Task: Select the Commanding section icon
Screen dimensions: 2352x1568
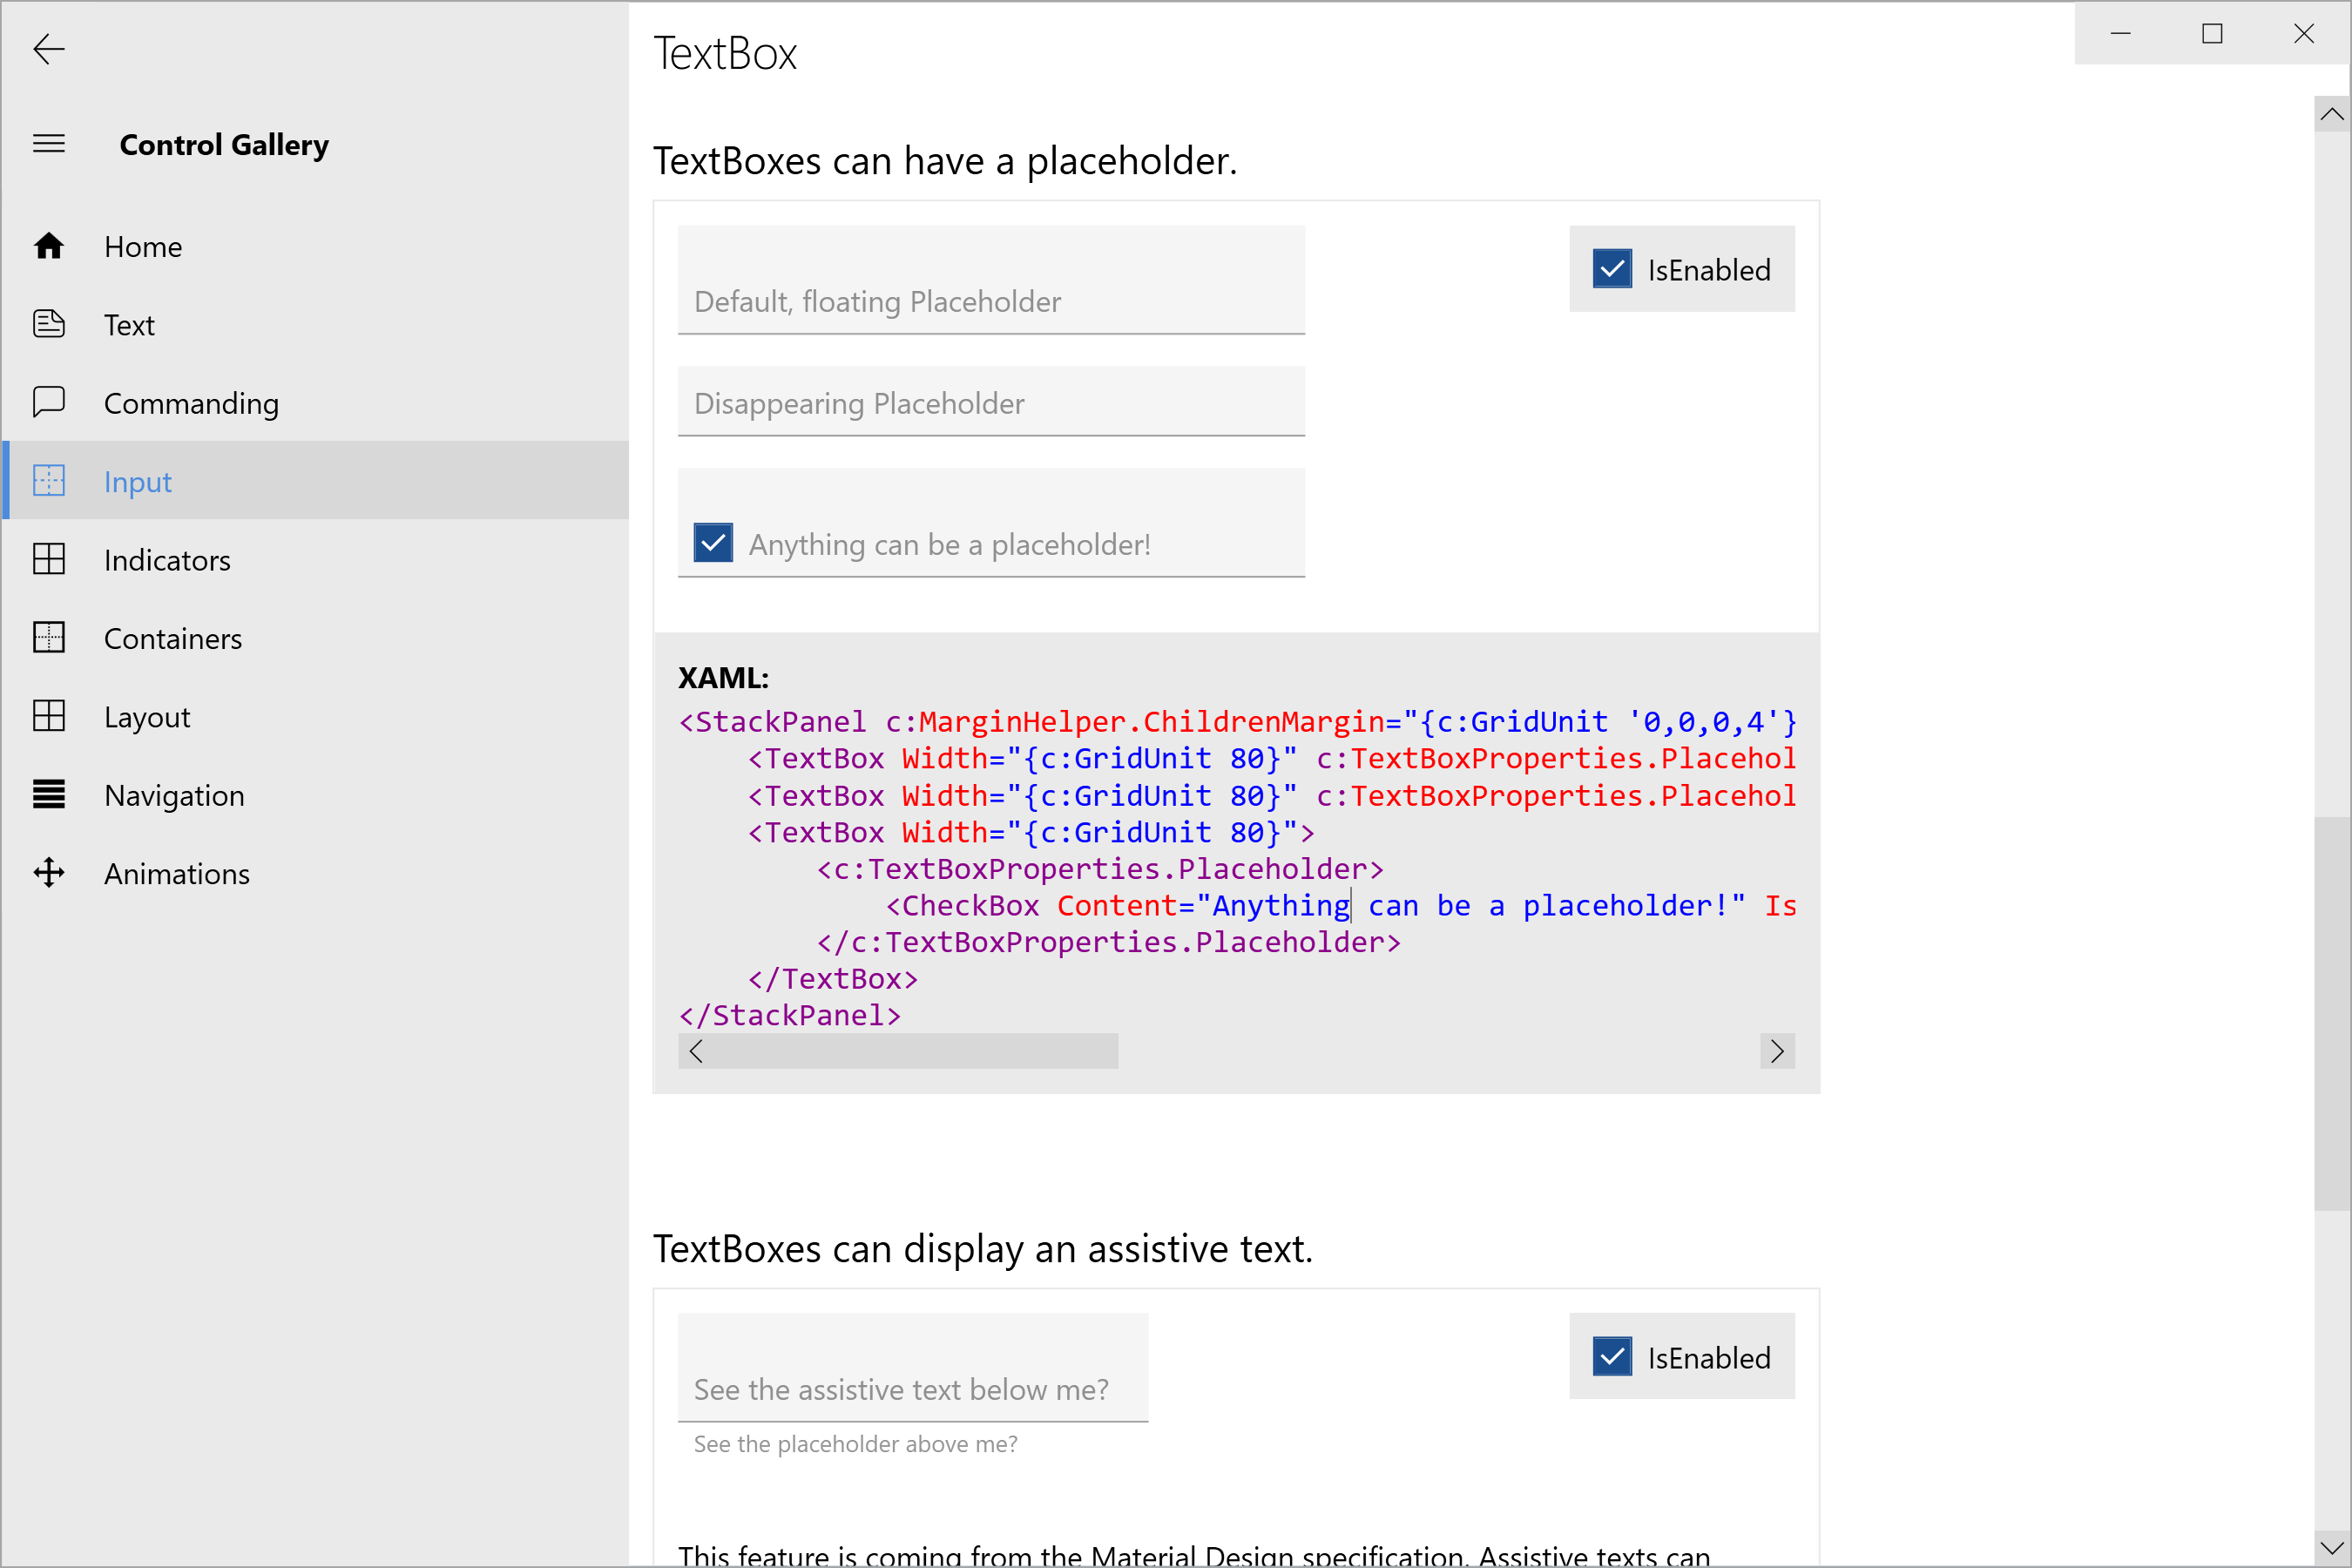Action: click(47, 402)
